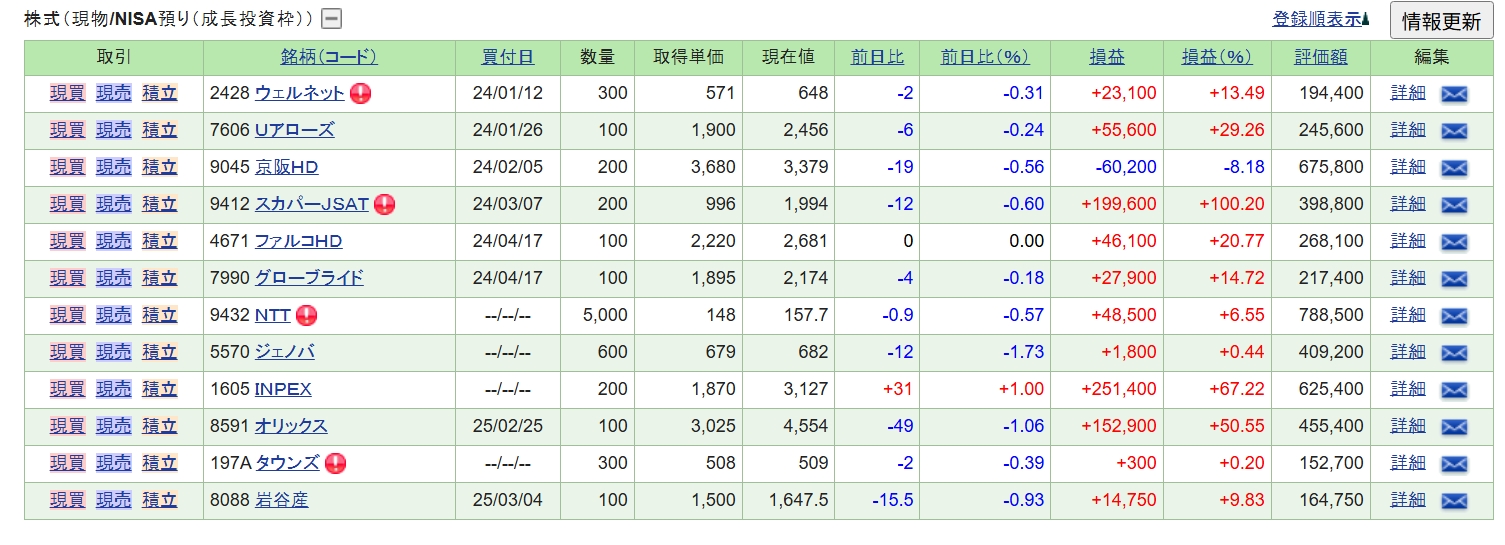Click the red alert icon next to ウェルネット
The width and height of the screenshot is (1505, 545).
pyautogui.click(x=360, y=94)
